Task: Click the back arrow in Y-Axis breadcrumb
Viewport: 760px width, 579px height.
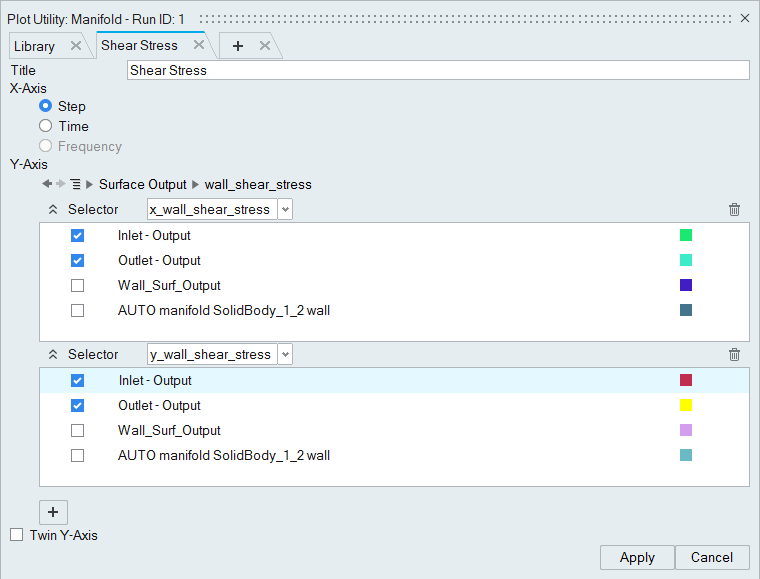Action: pos(47,184)
